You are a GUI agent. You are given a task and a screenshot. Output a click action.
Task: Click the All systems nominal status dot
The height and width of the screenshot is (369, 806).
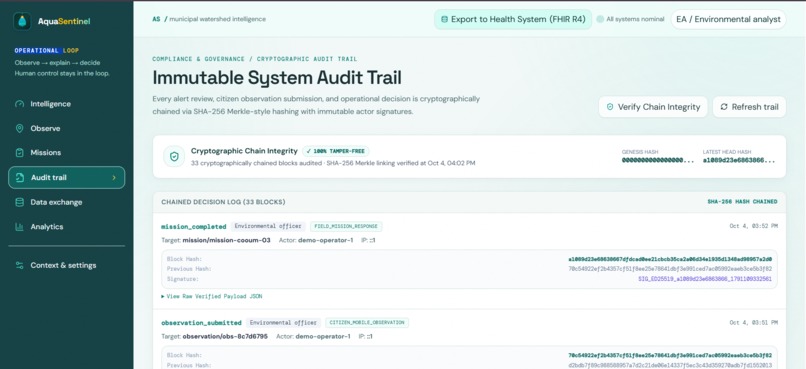[600, 20]
